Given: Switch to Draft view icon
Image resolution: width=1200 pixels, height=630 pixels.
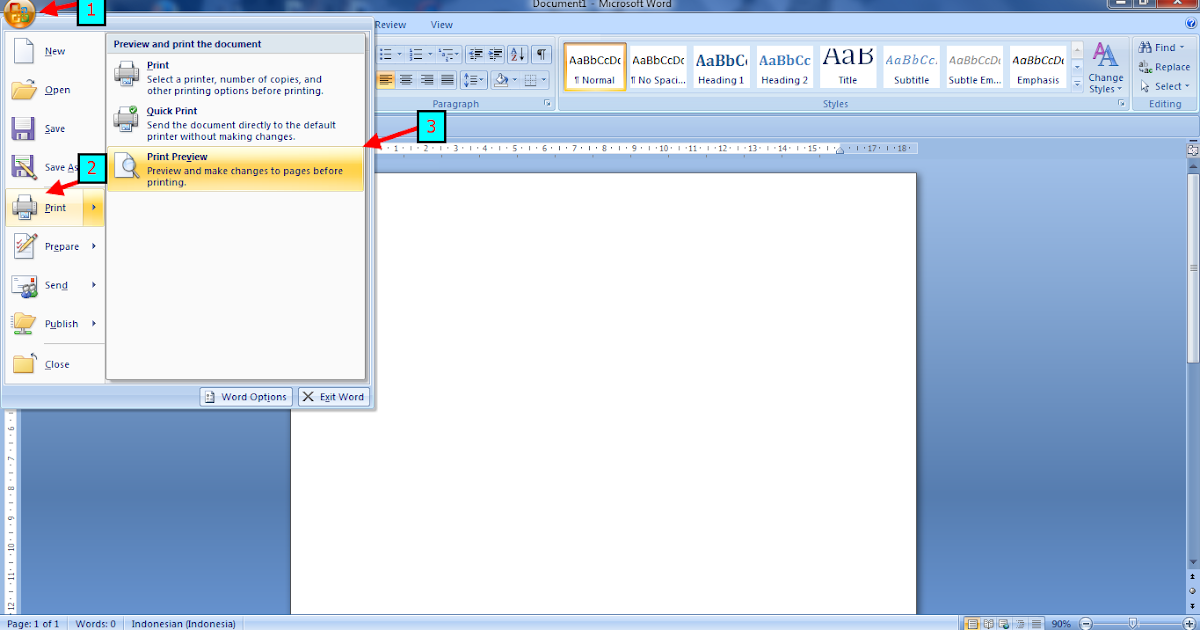Looking at the screenshot, I should pos(1034,623).
